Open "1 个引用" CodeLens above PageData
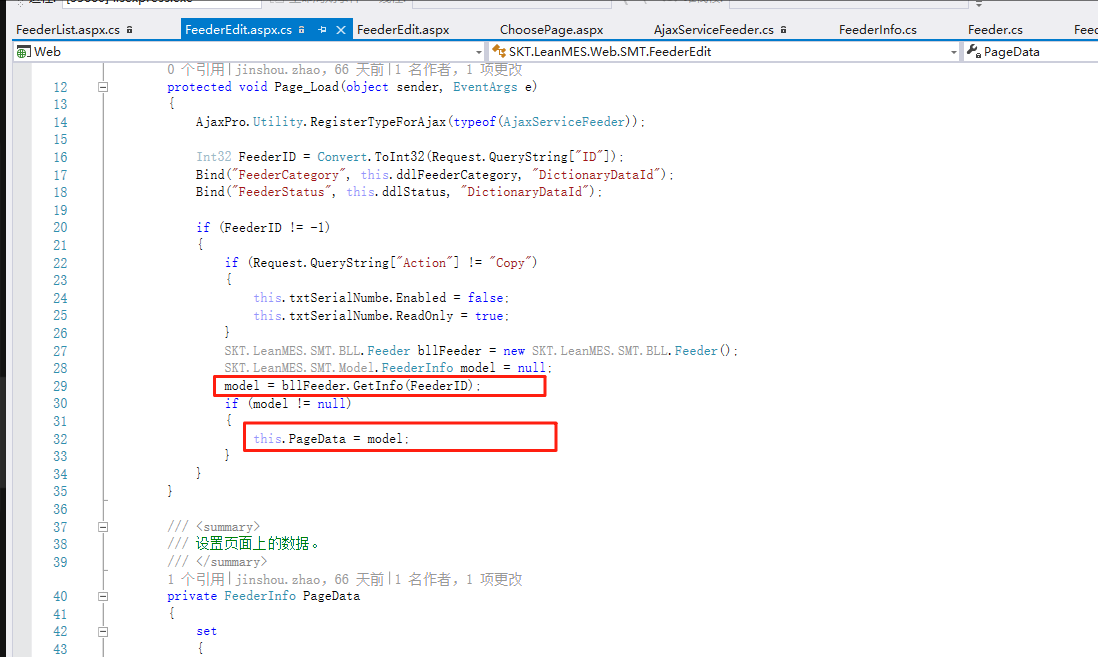This screenshot has height=657, width=1098. click(x=195, y=579)
